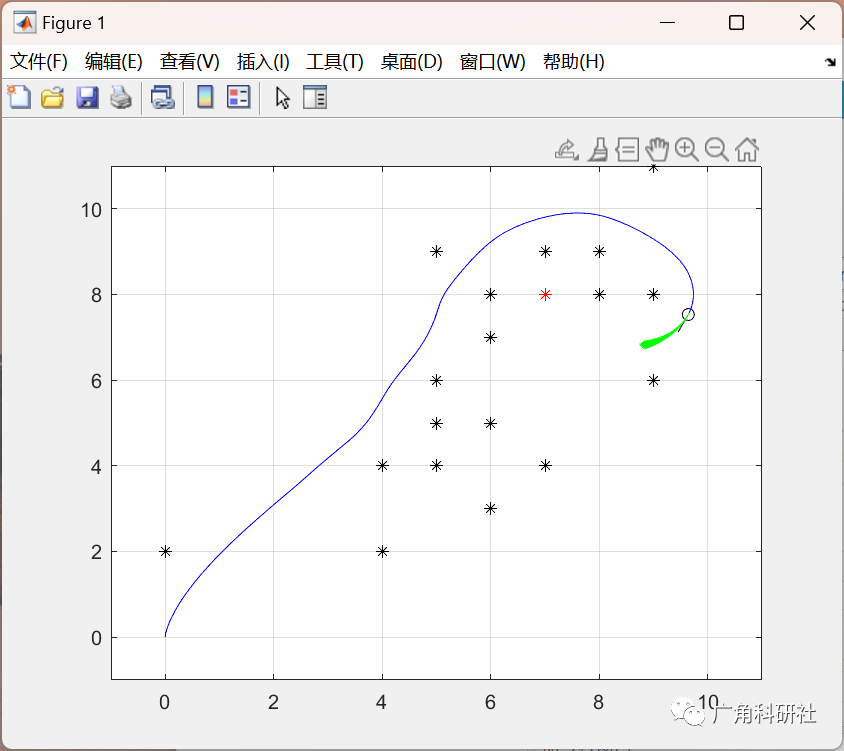Activate the Zoom Out tool
Image resolution: width=844 pixels, height=751 pixels.
tap(716, 150)
